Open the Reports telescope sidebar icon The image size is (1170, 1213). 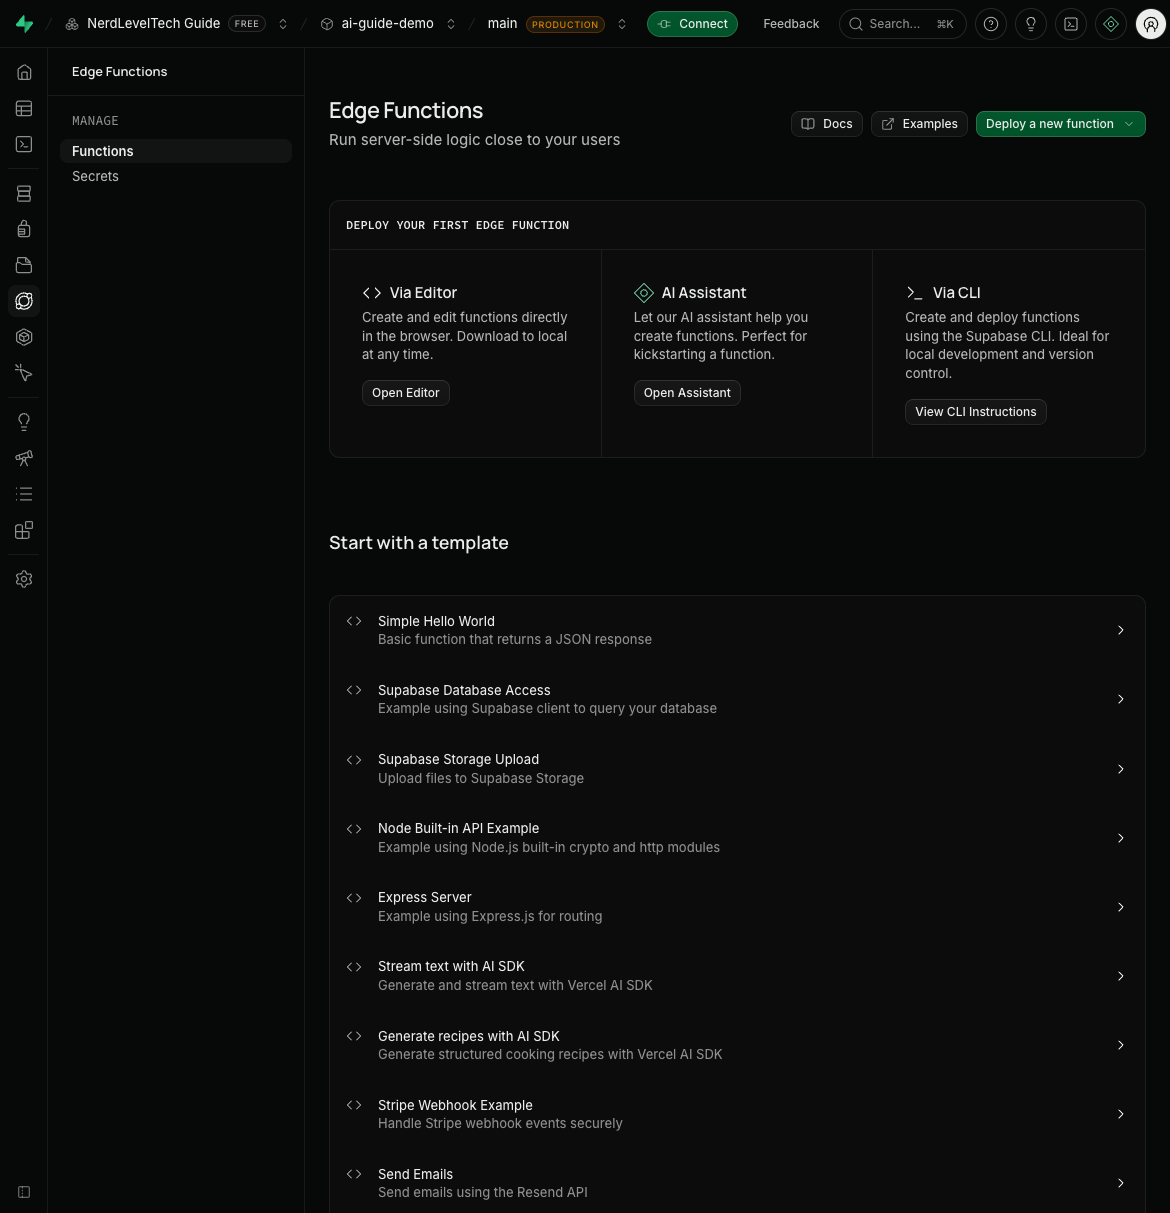[24, 458]
